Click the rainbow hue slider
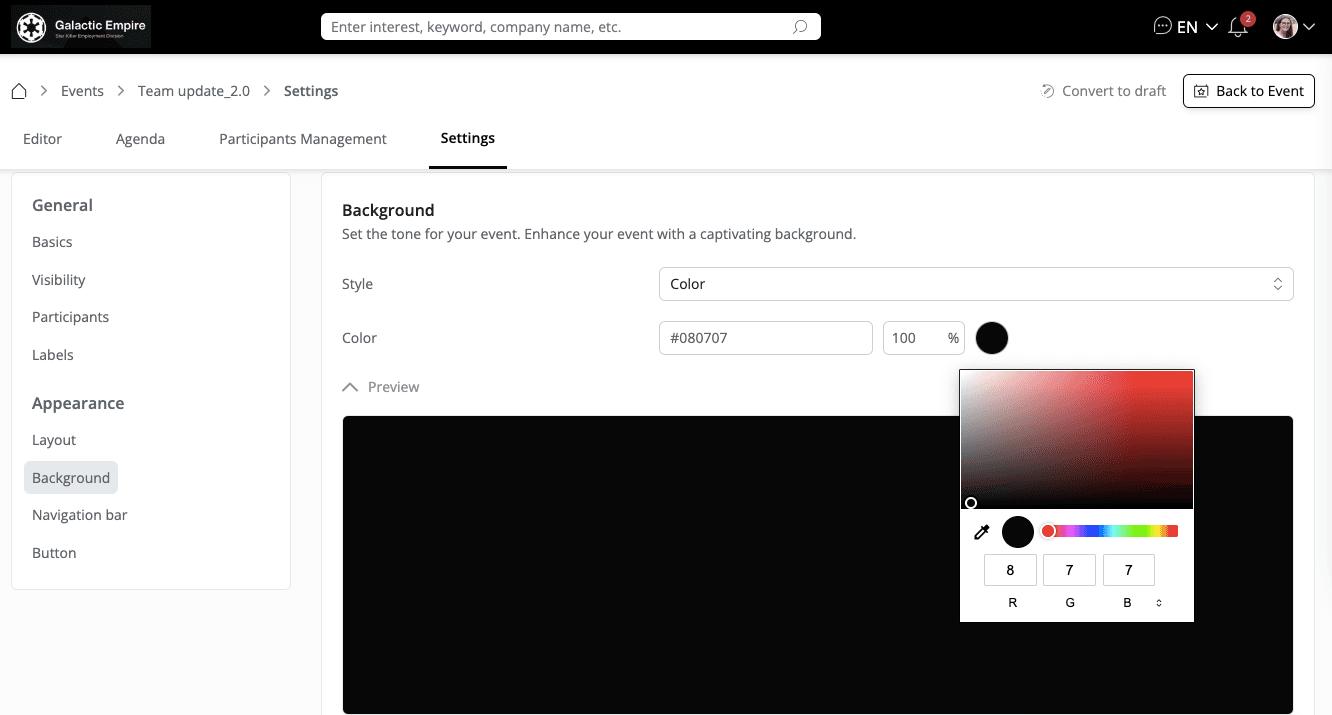The image size is (1332, 715). click(1110, 531)
